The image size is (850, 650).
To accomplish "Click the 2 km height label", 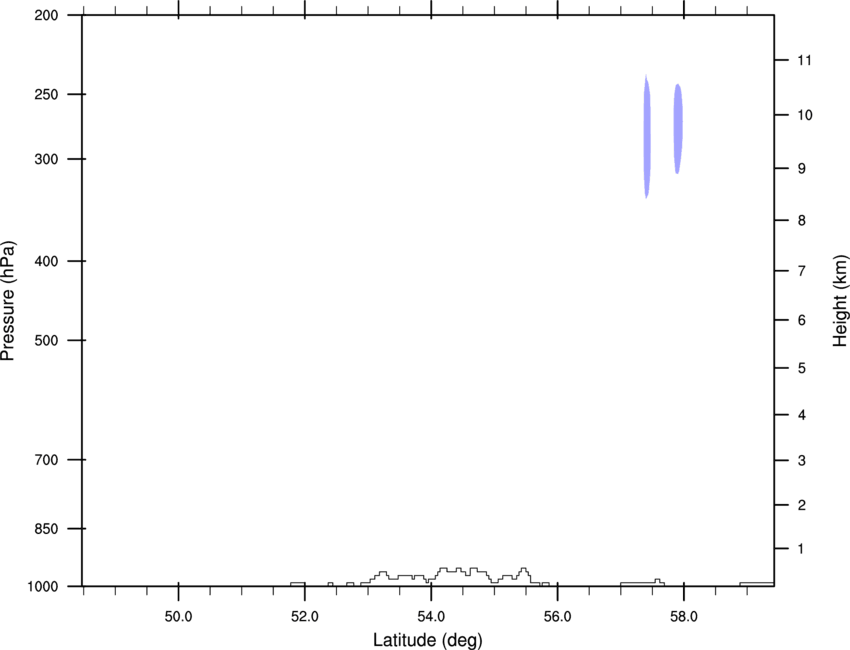I will click(801, 505).
